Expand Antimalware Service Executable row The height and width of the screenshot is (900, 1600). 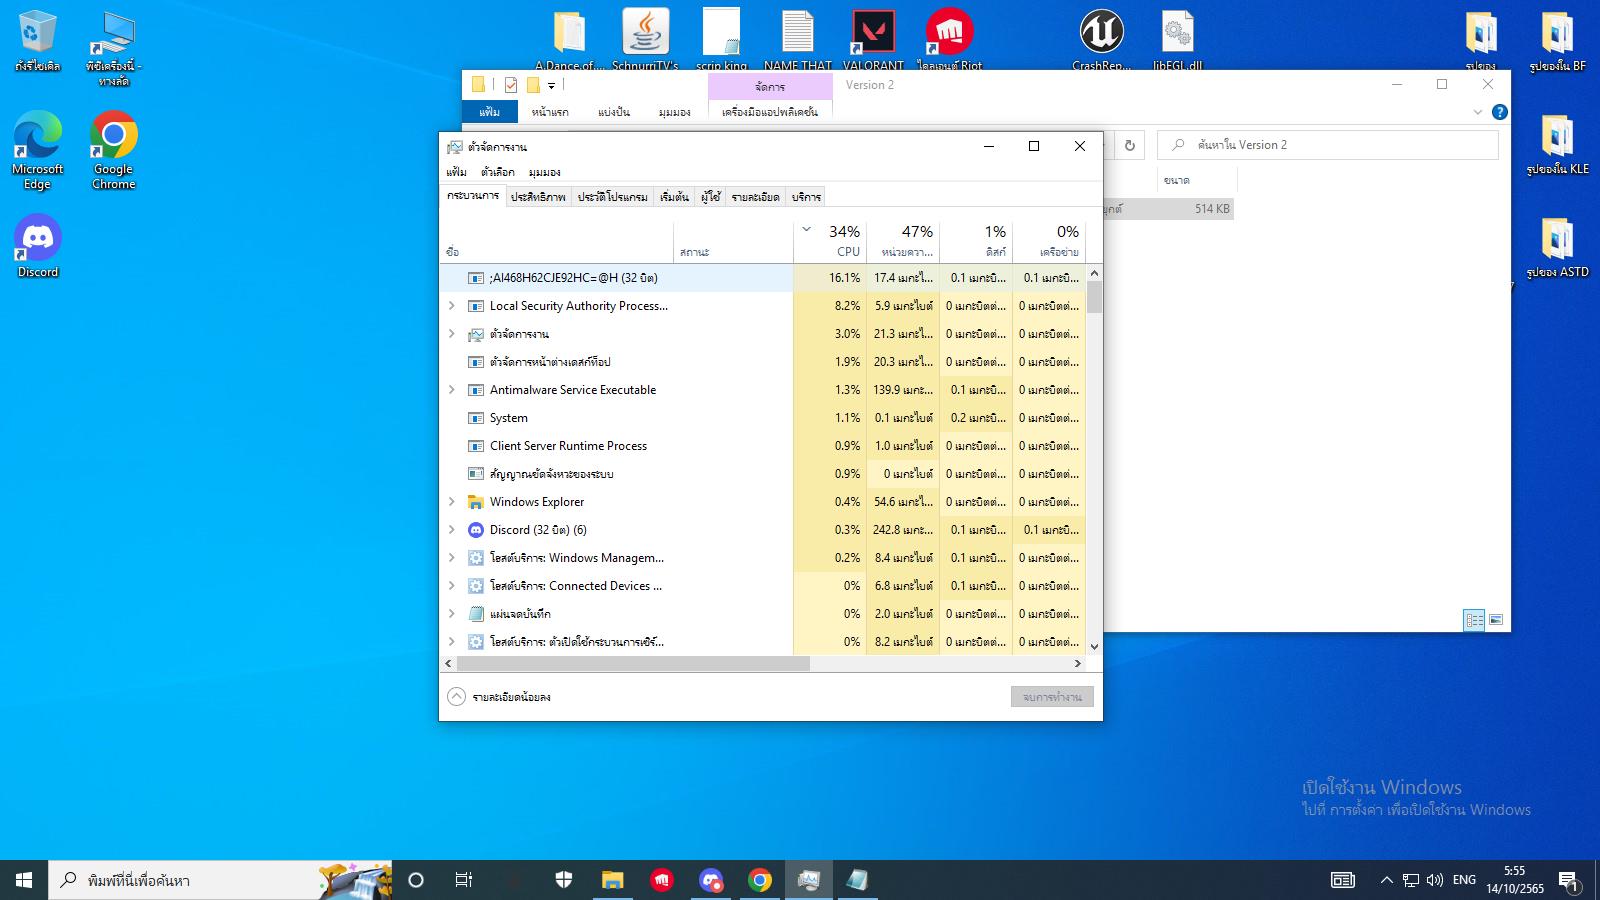point(451,390)
